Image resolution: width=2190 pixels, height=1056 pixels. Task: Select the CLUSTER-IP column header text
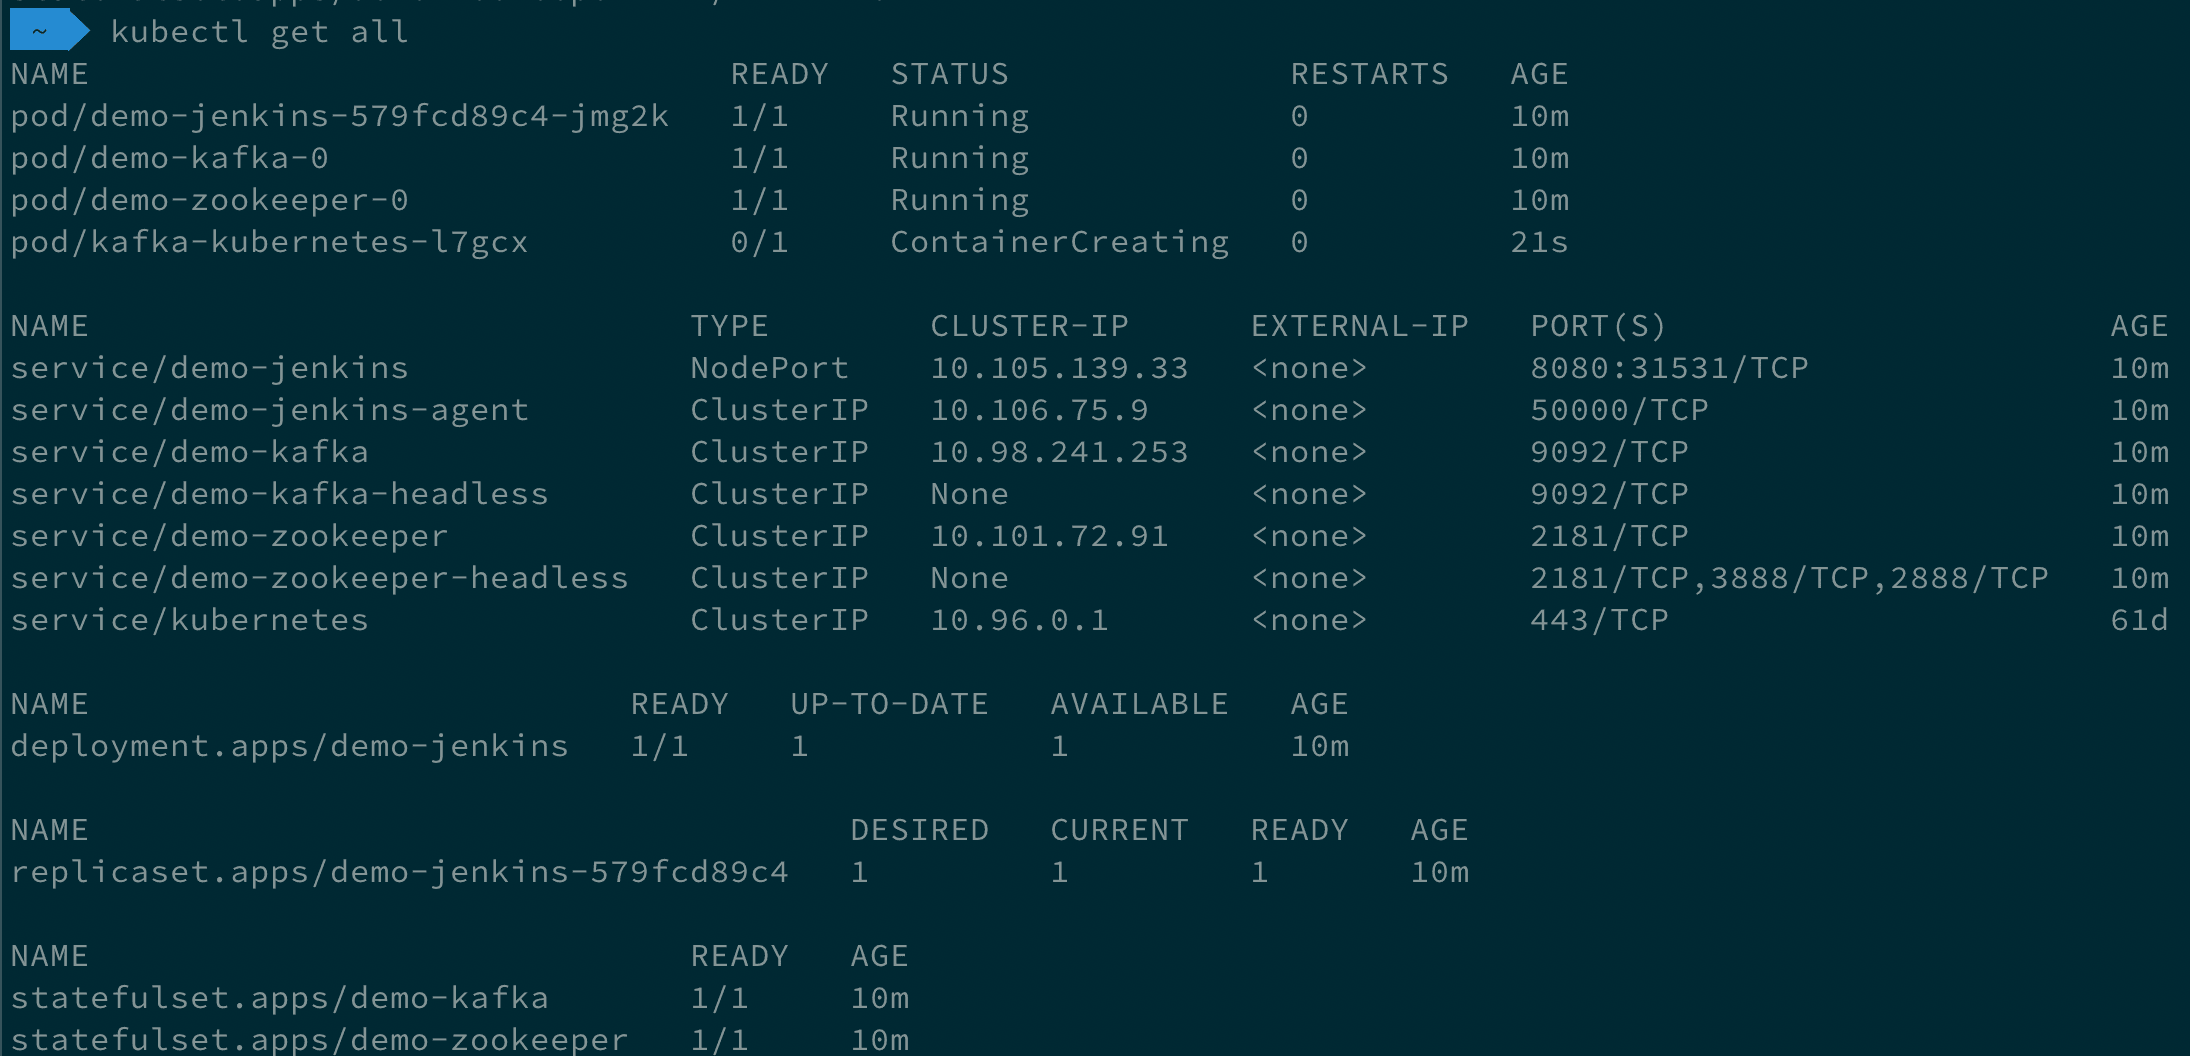(1028, 325)
